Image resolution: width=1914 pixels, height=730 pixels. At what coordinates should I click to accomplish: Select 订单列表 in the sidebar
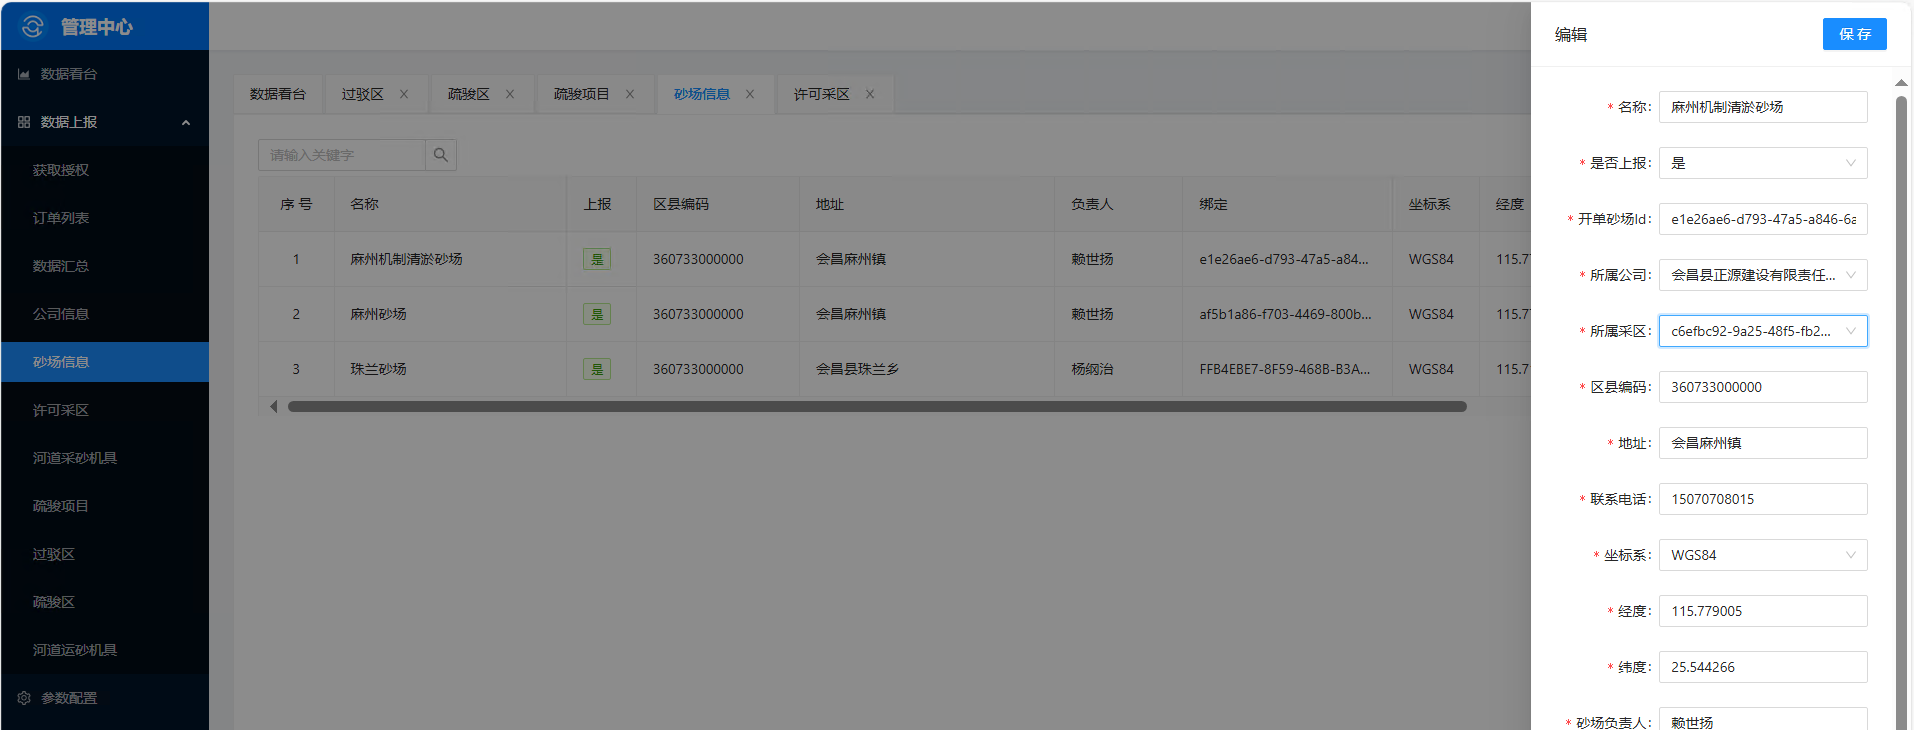click(61, 218)
